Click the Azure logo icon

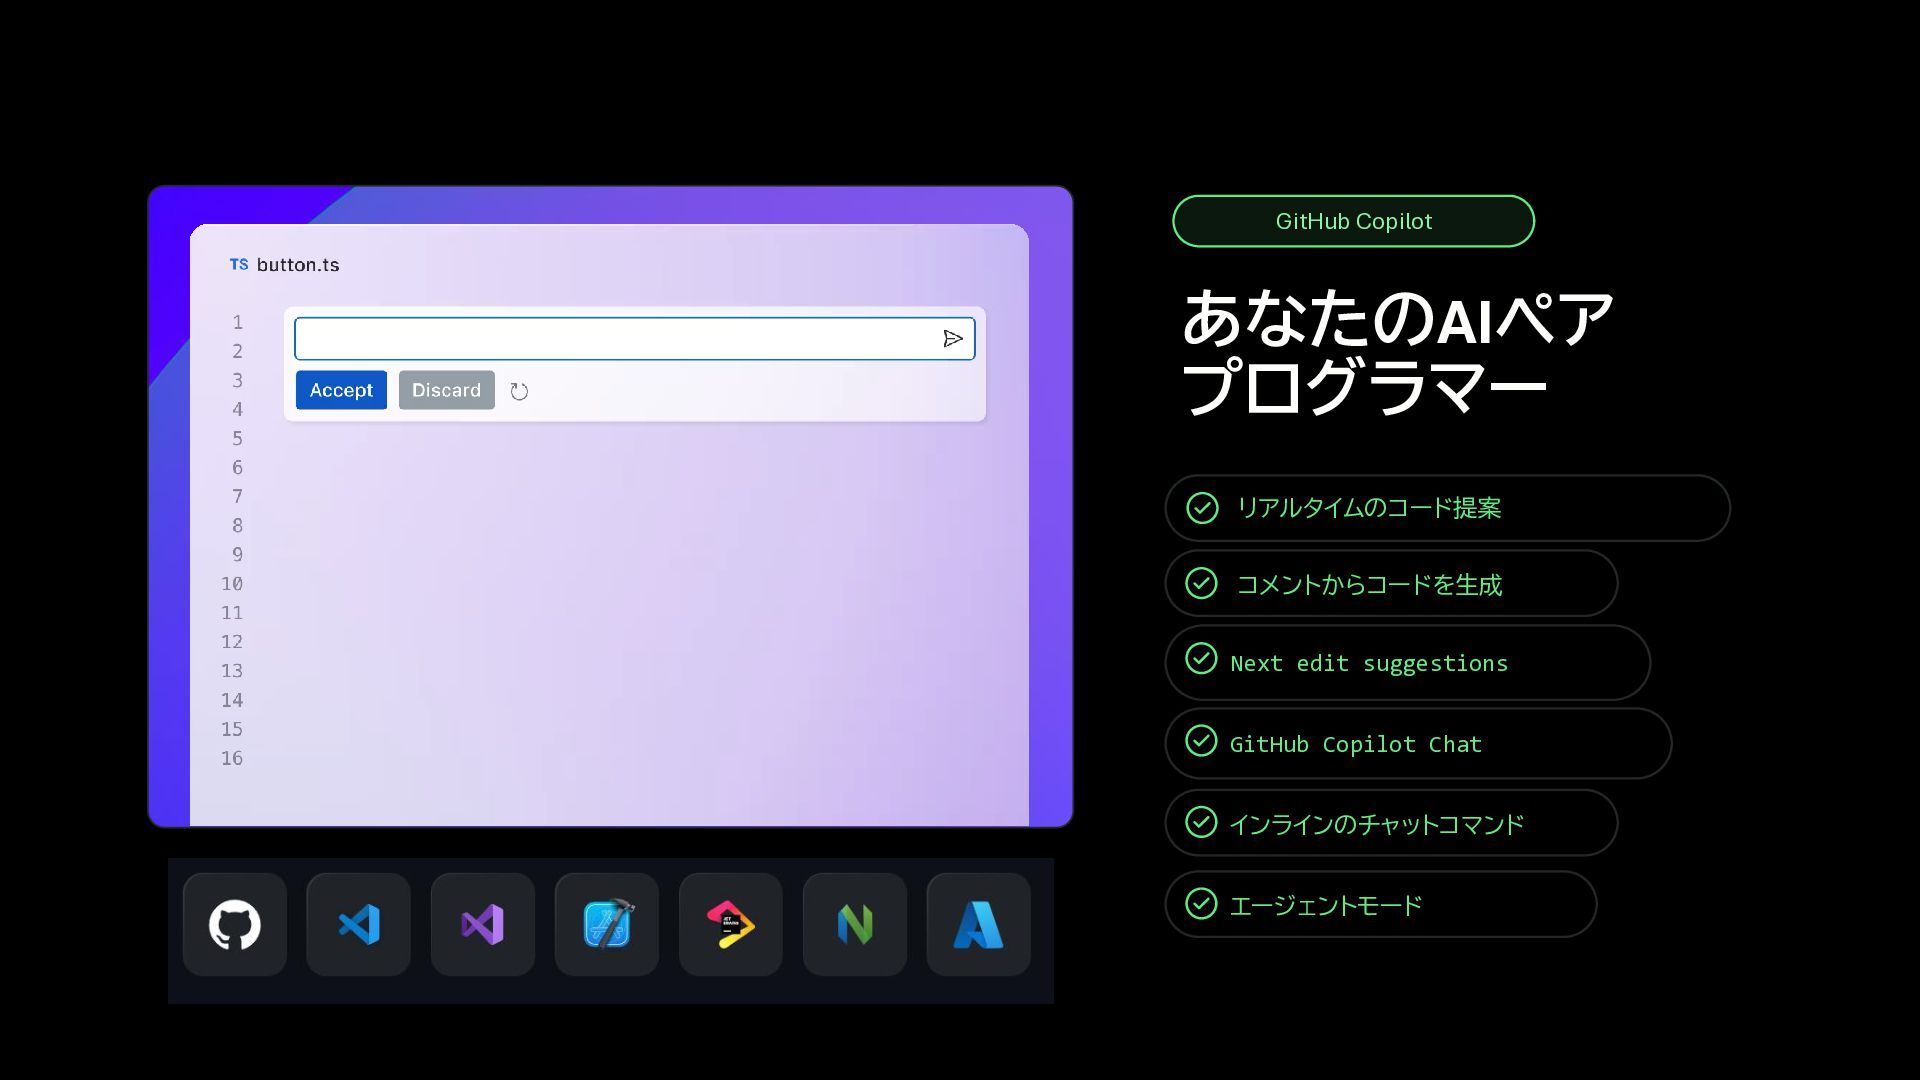tap(979, 925)
